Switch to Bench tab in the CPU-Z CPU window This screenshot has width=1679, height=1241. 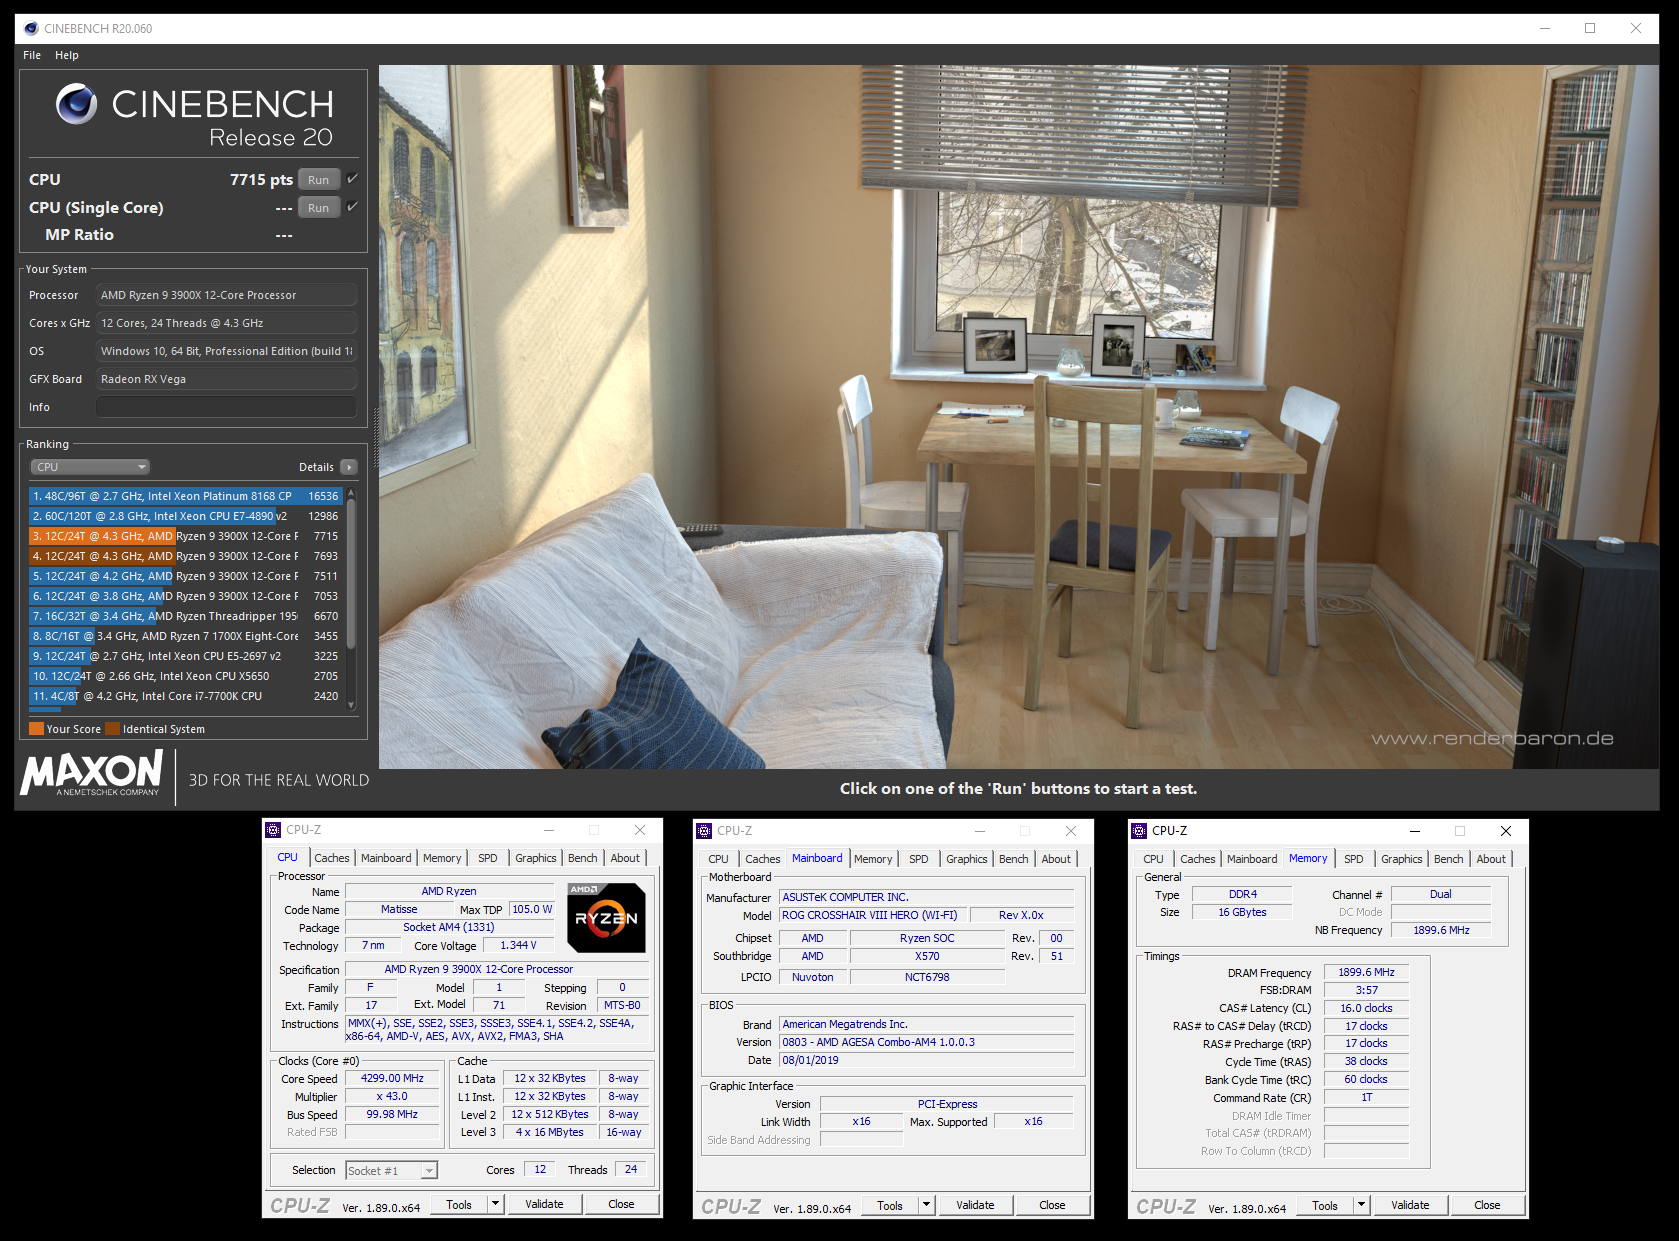pos(583,858)
